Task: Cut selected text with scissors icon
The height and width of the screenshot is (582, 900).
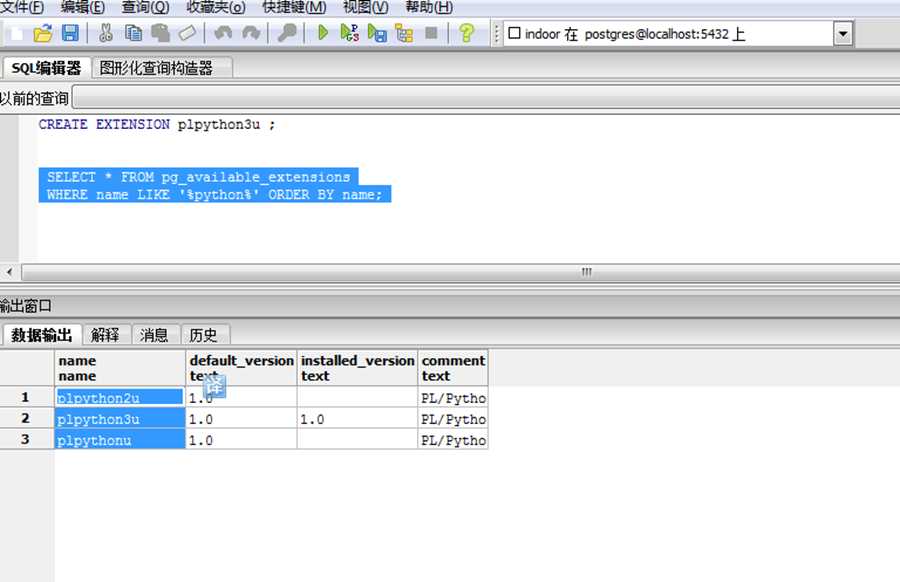Action: (x=106, y=33)
